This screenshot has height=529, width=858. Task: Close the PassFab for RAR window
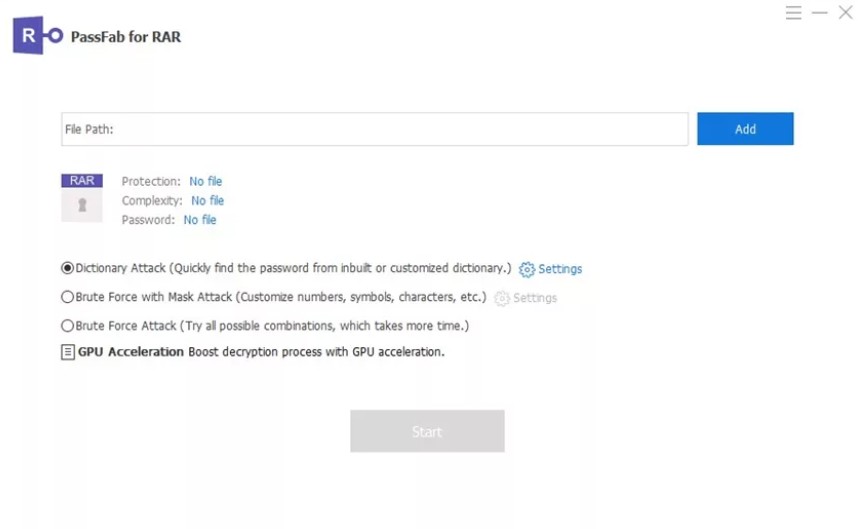pyautogui.click(x=845, y=13)
